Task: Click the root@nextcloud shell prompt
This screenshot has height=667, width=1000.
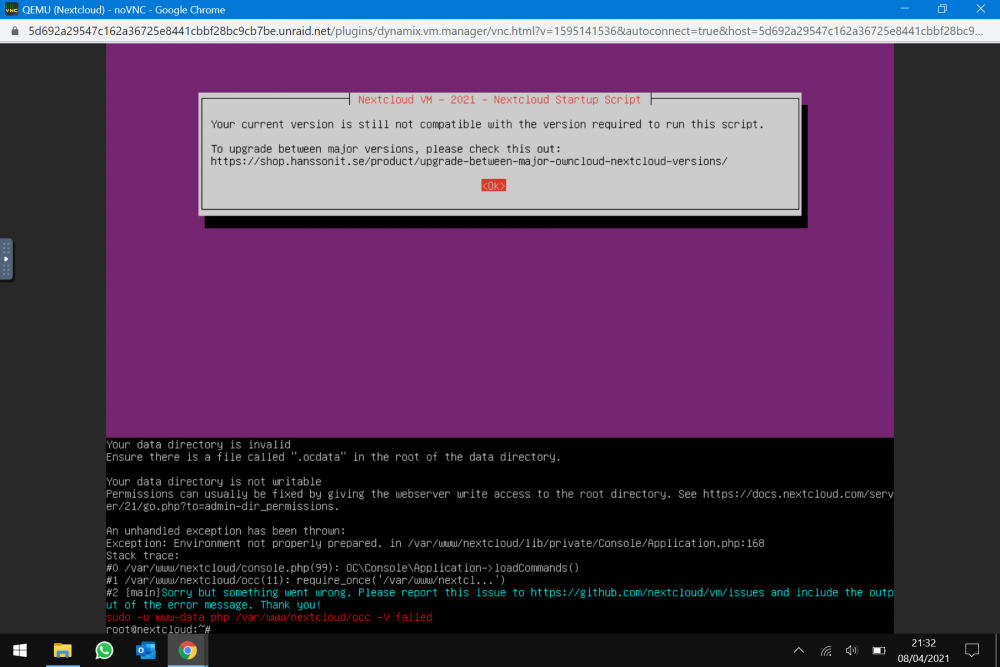Action: tap(158, 629)
